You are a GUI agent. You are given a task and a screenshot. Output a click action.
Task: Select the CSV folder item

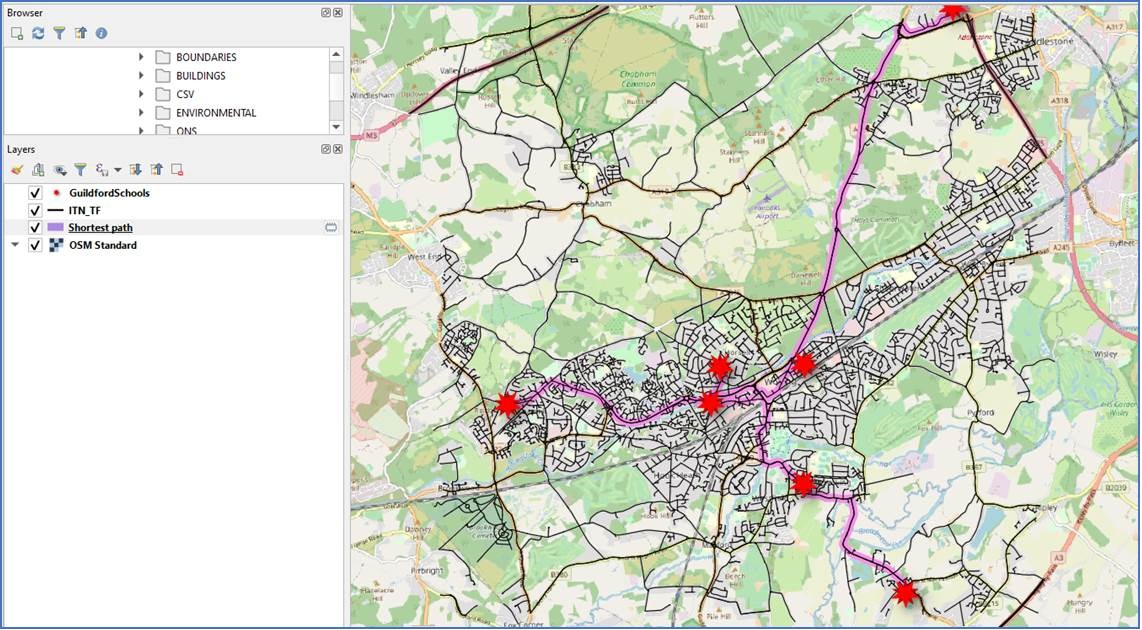point(185,95)
